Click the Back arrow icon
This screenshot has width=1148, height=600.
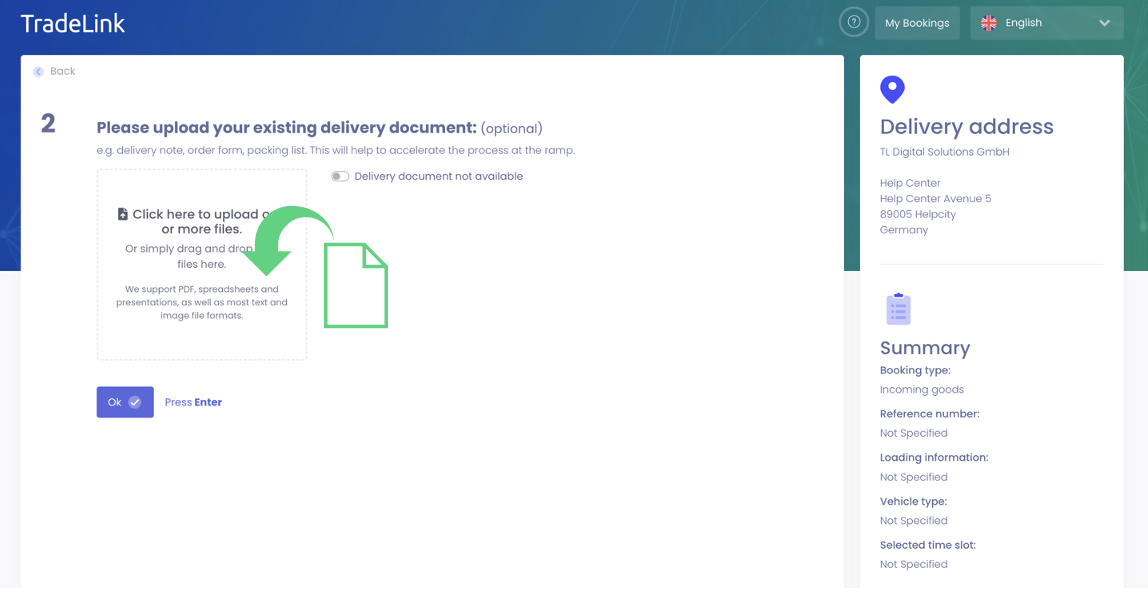point(38,72)
